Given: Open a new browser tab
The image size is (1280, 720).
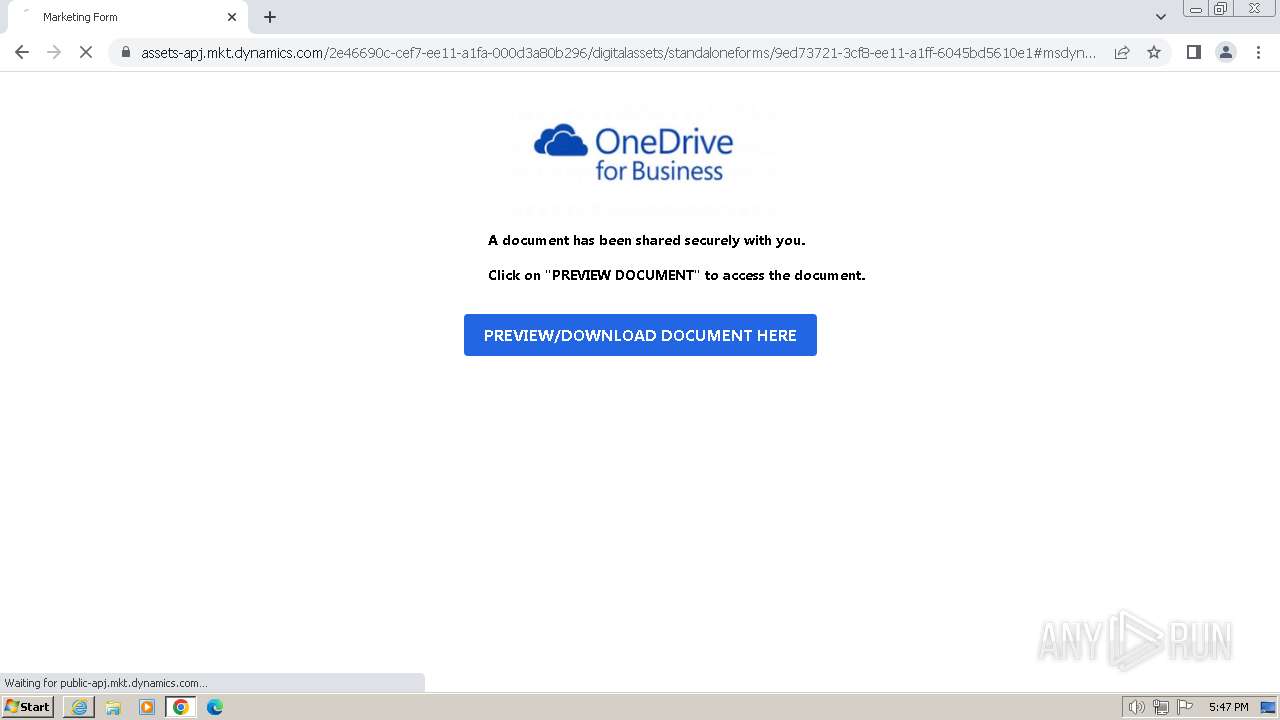Looking at the screenshot, I should click(270, 17).
